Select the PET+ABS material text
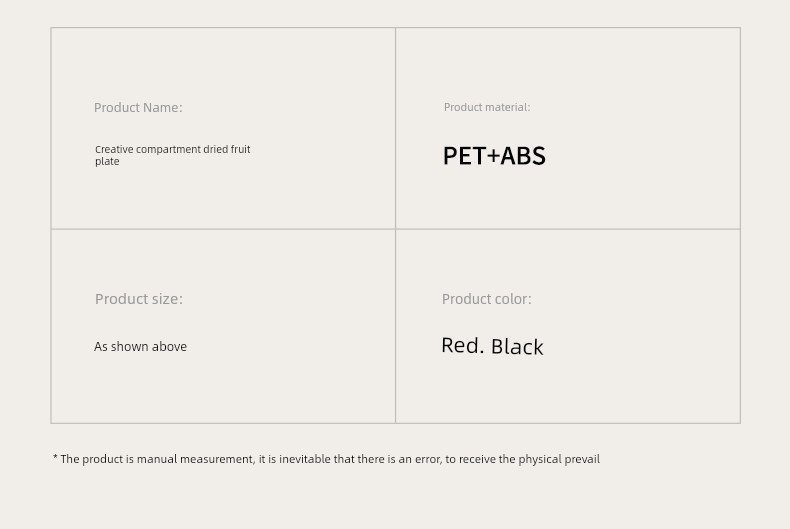The height and width of the screenshot is (529, 790). coord(494,156)
